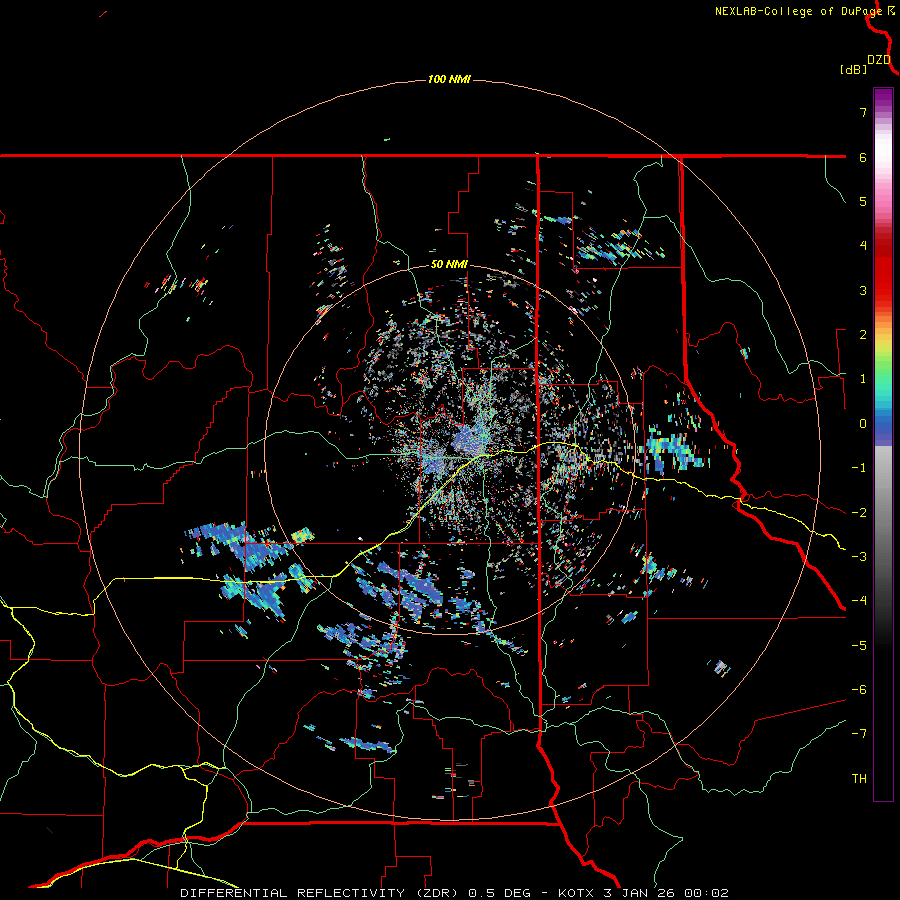The height and width of the screenshot is (900, 900).
Task: Click the 3 dB color bar label
Action: (863, 290)
